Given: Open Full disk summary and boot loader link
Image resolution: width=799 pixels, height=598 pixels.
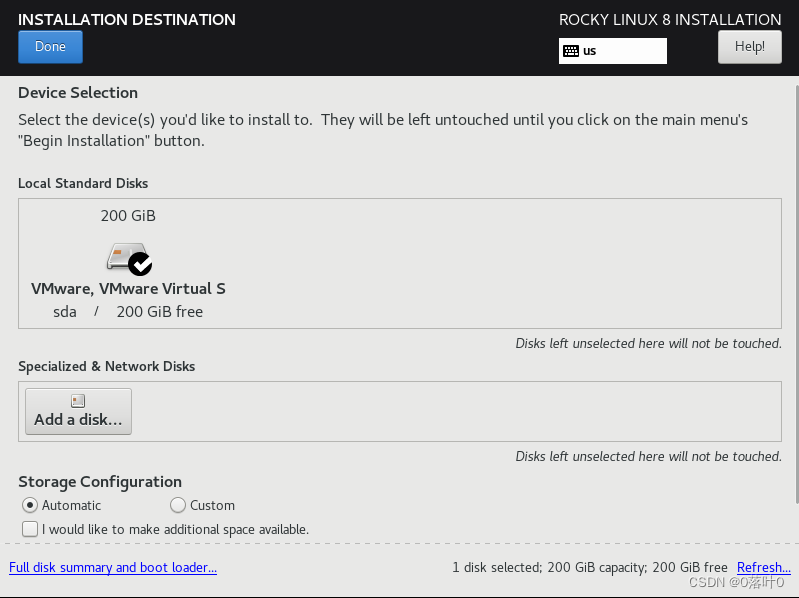Looking at the screenshot, I should tap(113, 567).
